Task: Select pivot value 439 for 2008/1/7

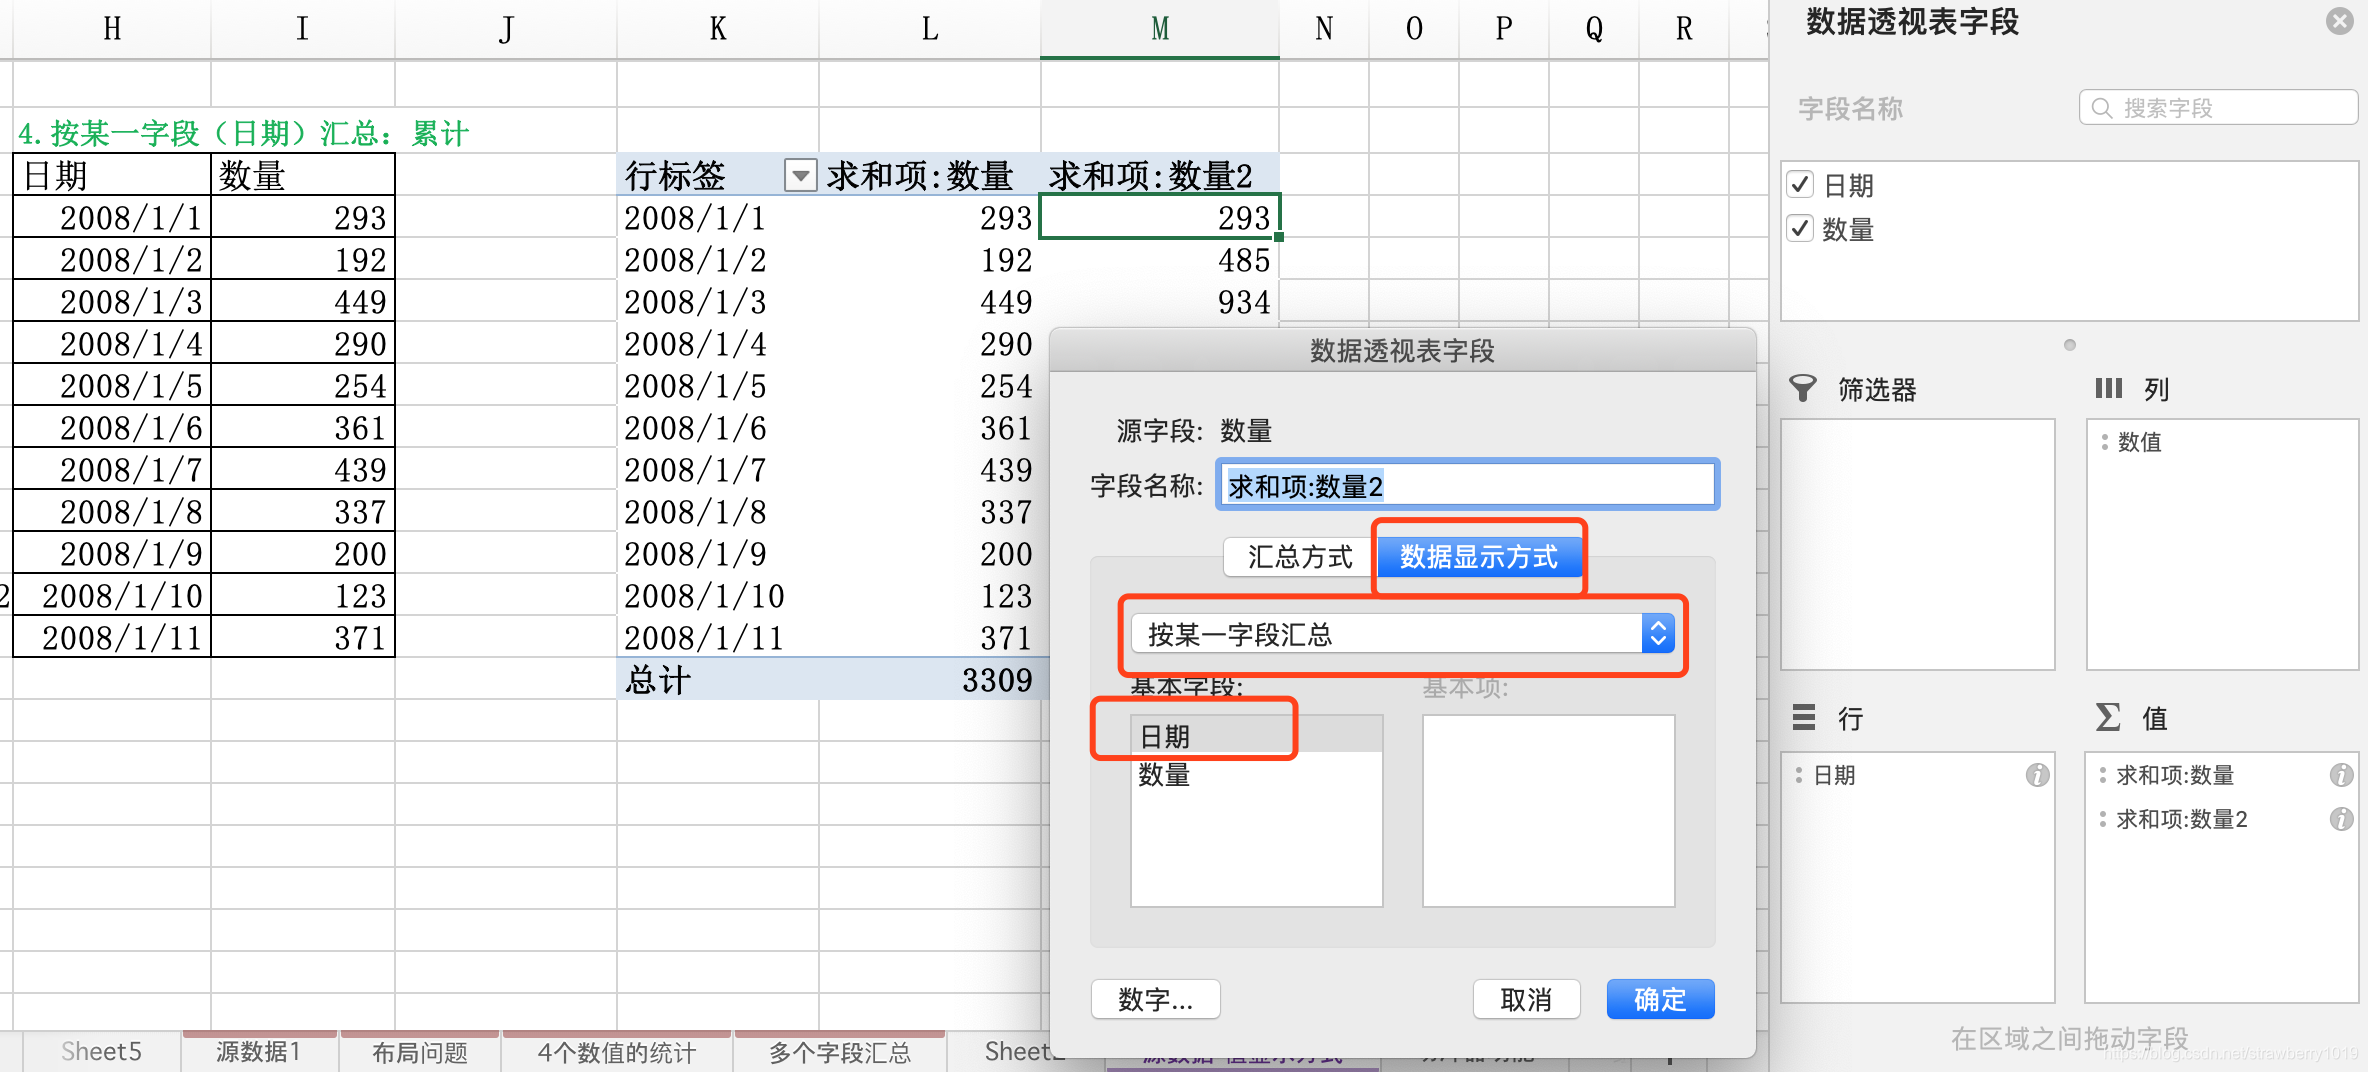Action: tap(930, 470)
